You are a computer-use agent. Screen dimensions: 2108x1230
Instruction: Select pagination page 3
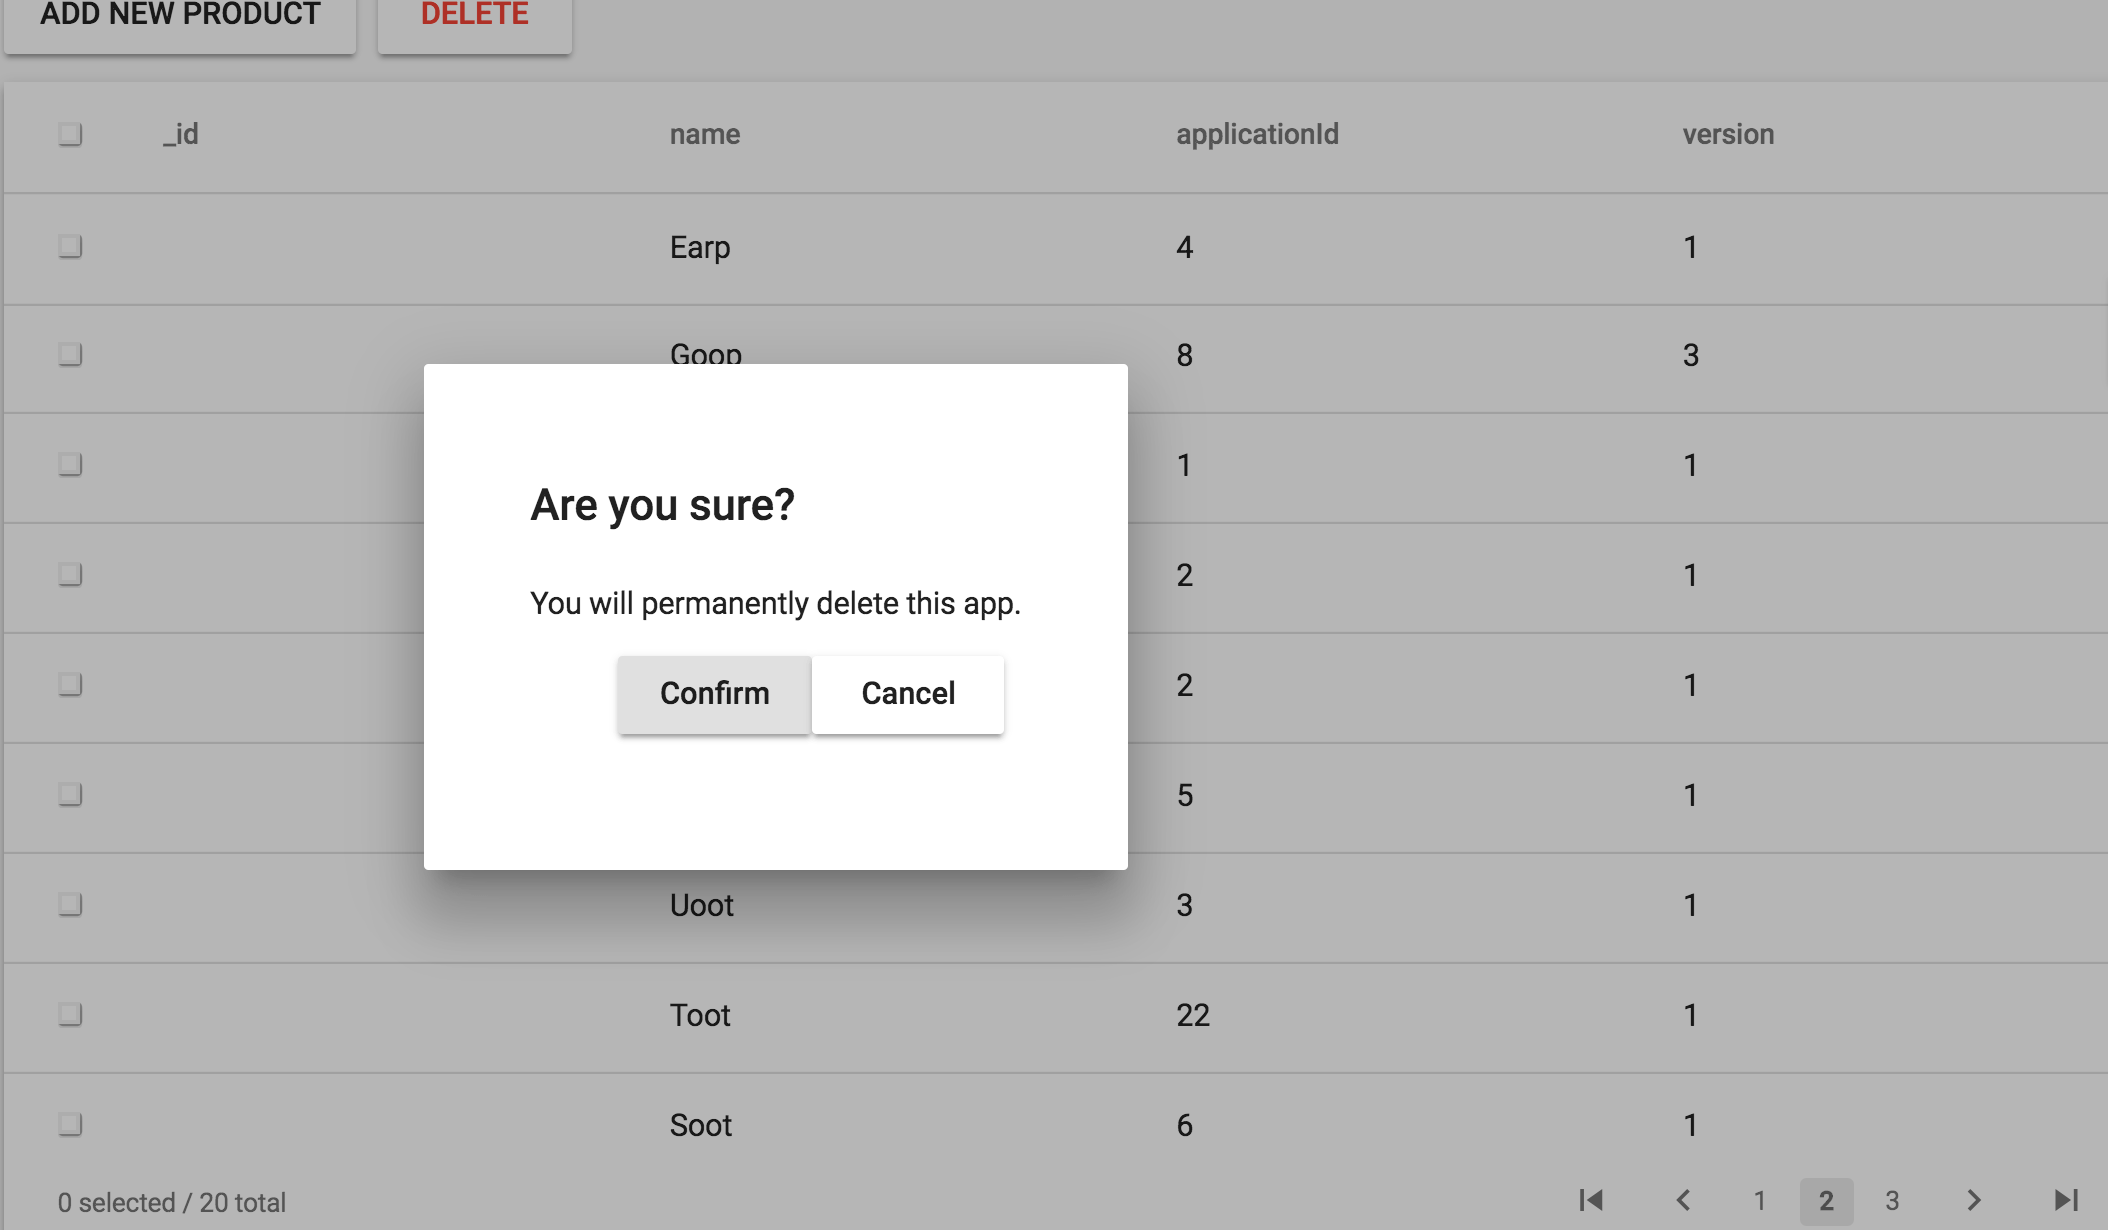tap(1892, 1201)
